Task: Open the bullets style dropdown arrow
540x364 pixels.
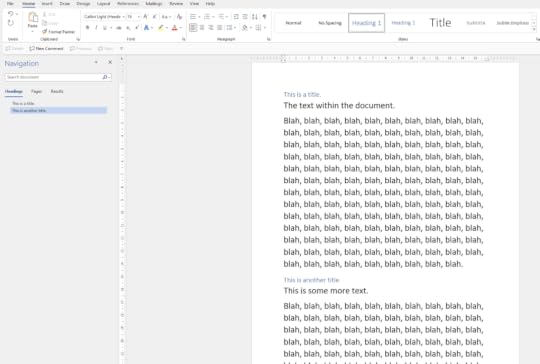Action: tap(199, 17)
